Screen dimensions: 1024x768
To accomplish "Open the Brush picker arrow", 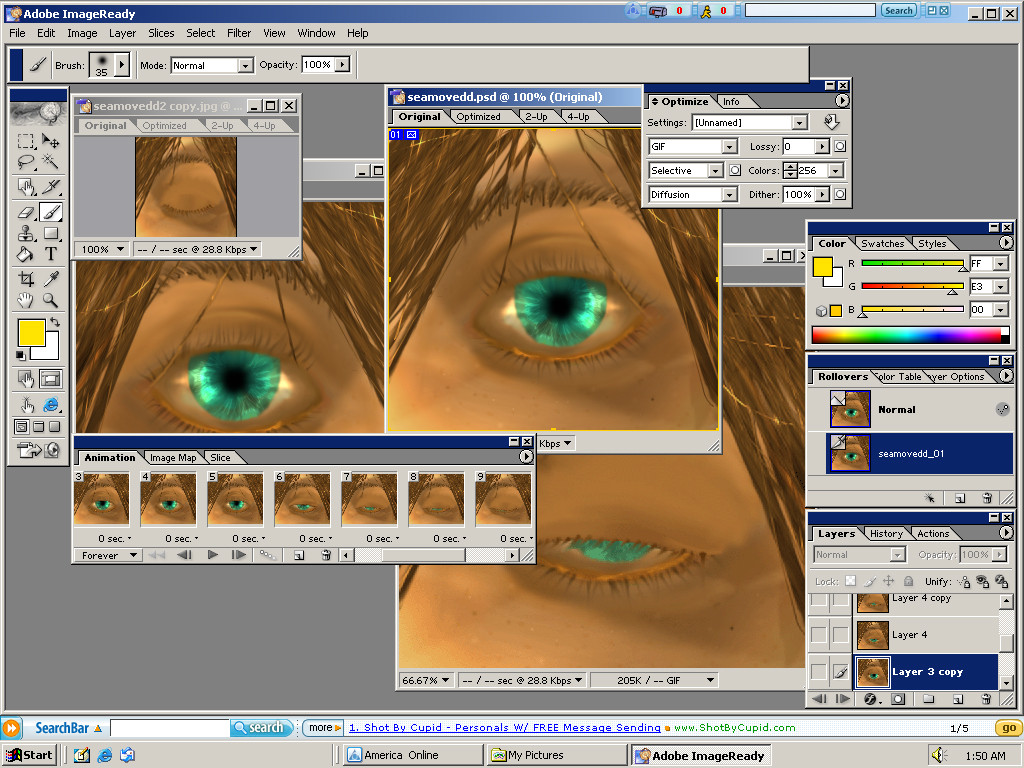I will coord(121,65).
